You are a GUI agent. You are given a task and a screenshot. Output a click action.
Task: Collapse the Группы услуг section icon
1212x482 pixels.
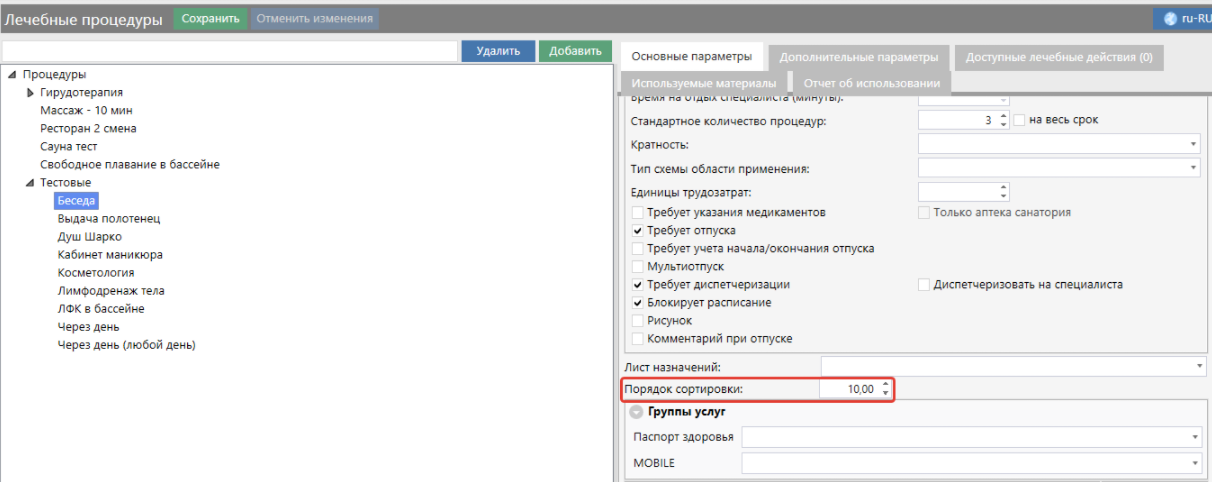pos(636,412)
